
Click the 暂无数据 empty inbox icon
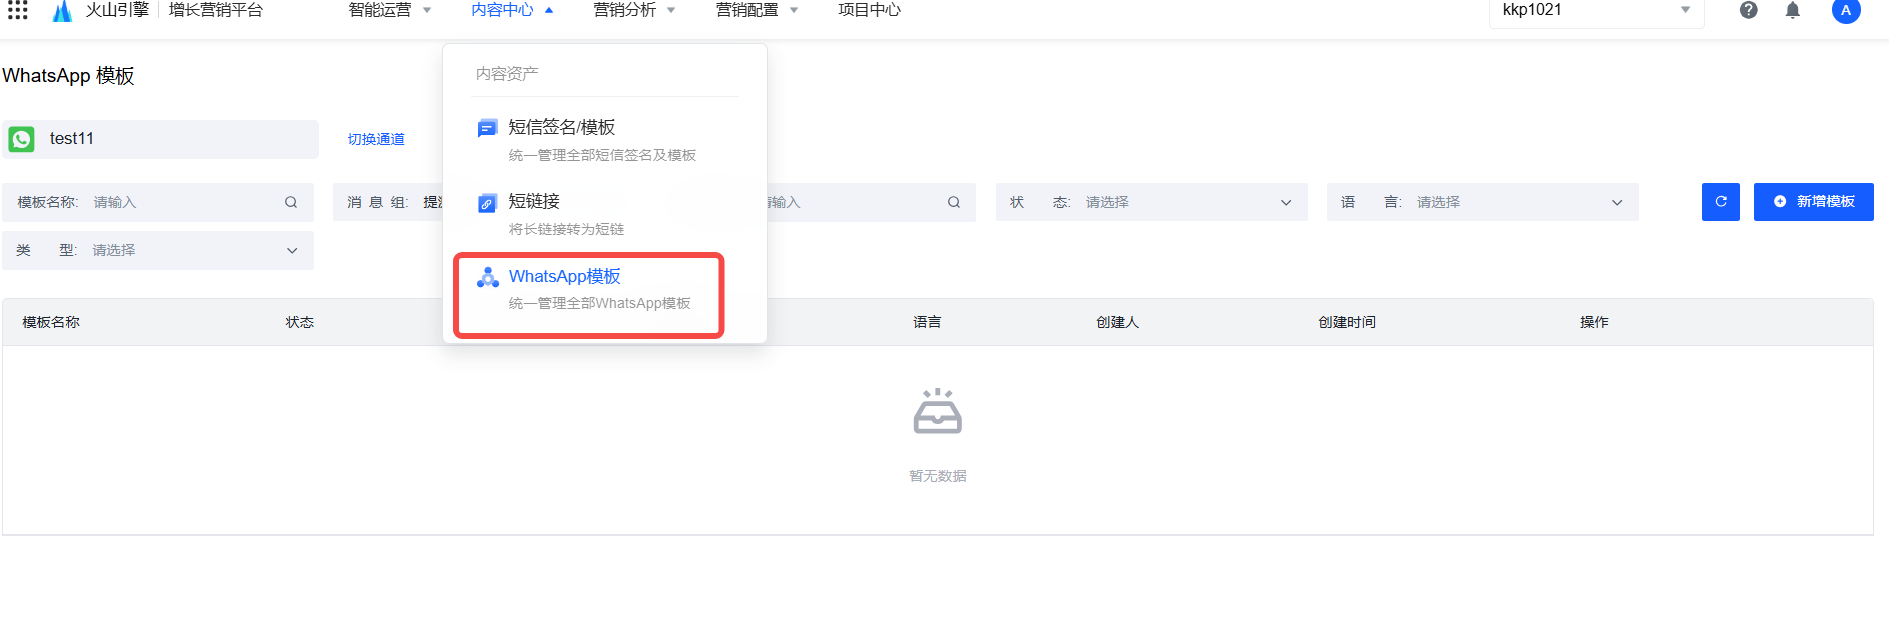tap(938, 411)
